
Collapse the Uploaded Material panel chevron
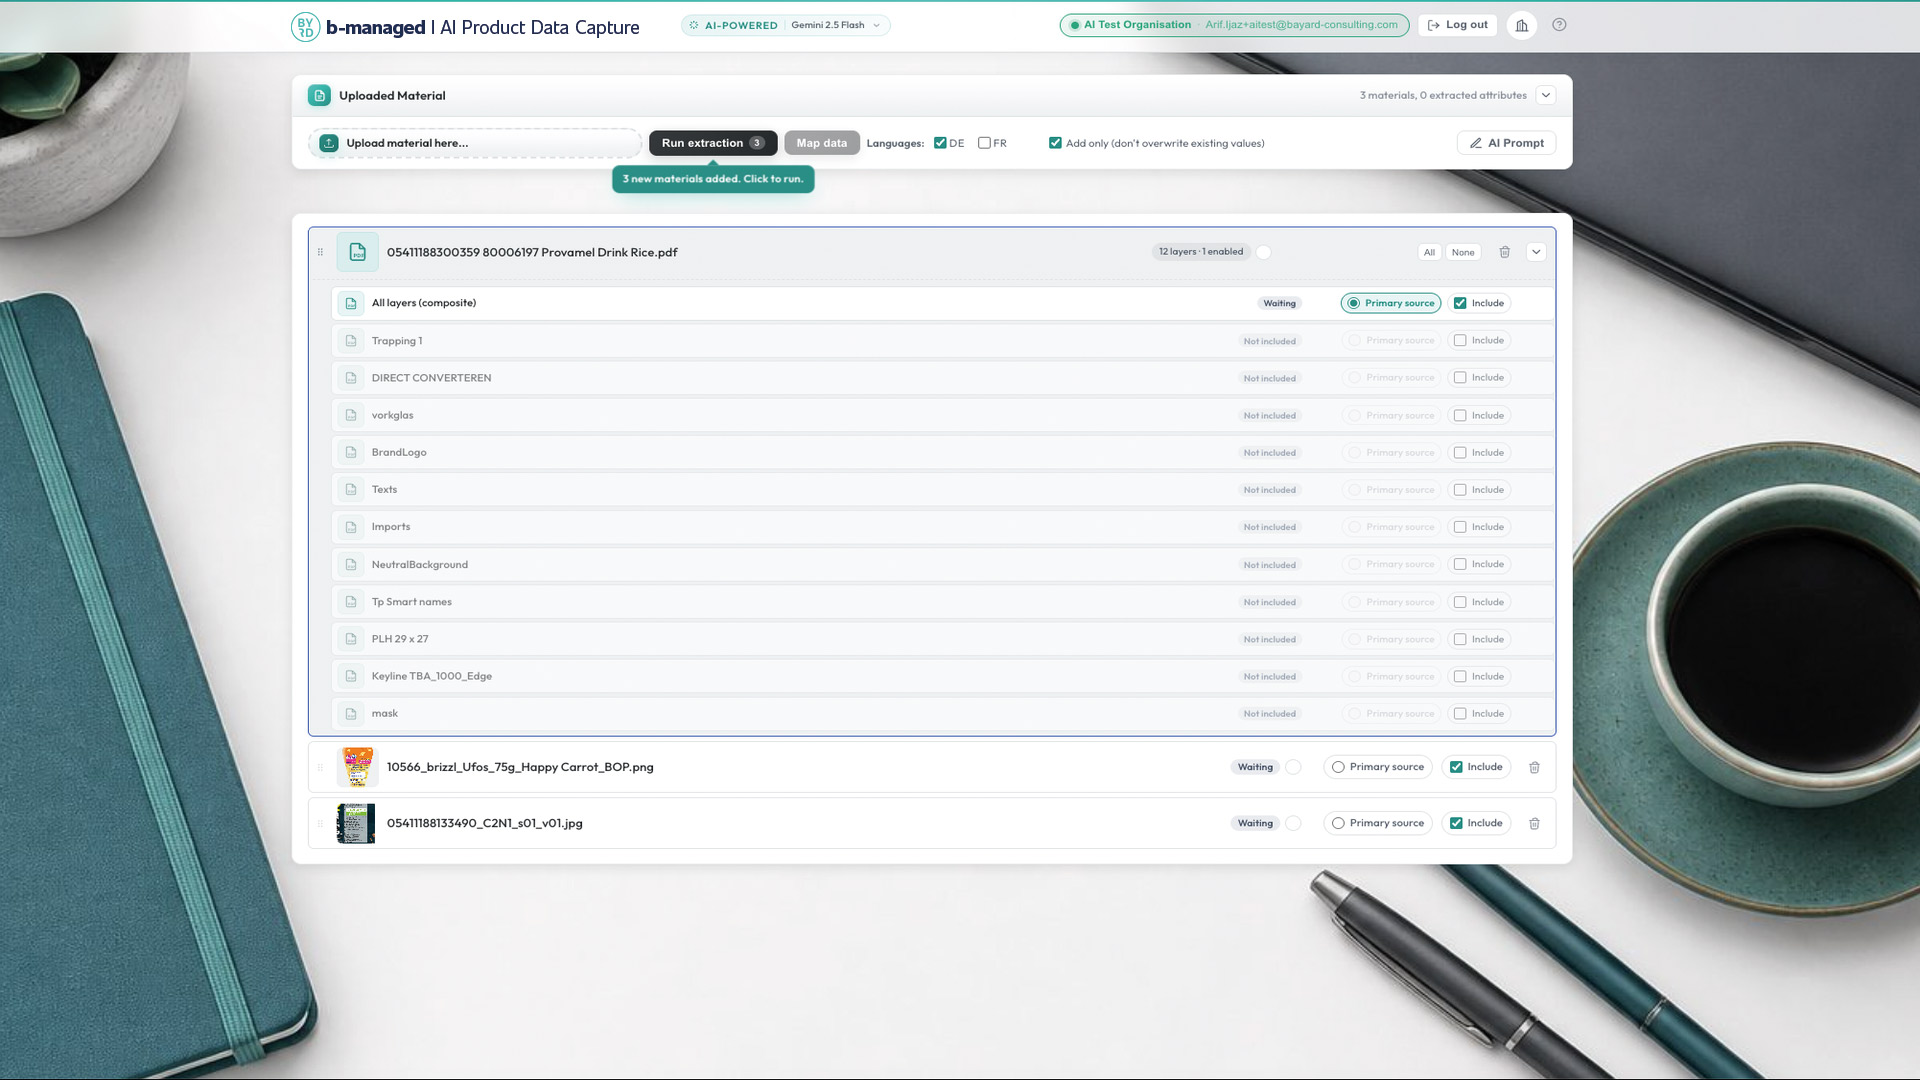tap(1546, 95)
